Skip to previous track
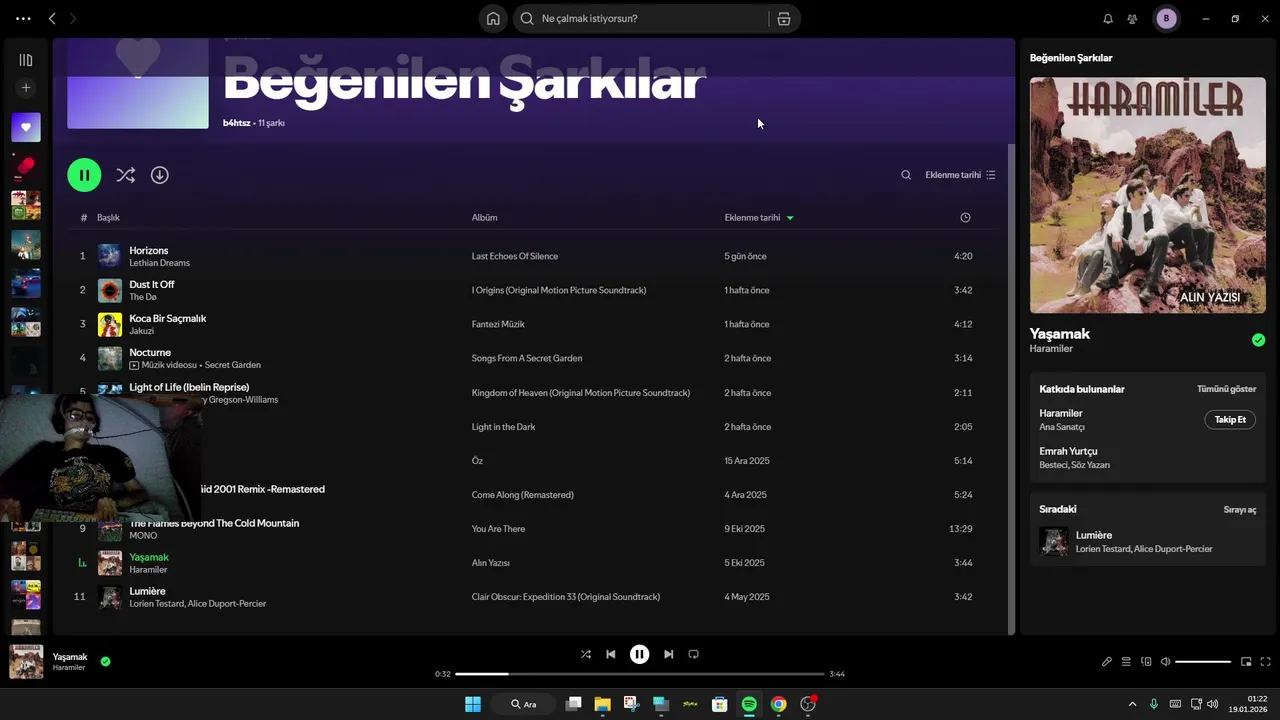The height and width of the screenshot is (720, 1280). pos(611,654)
